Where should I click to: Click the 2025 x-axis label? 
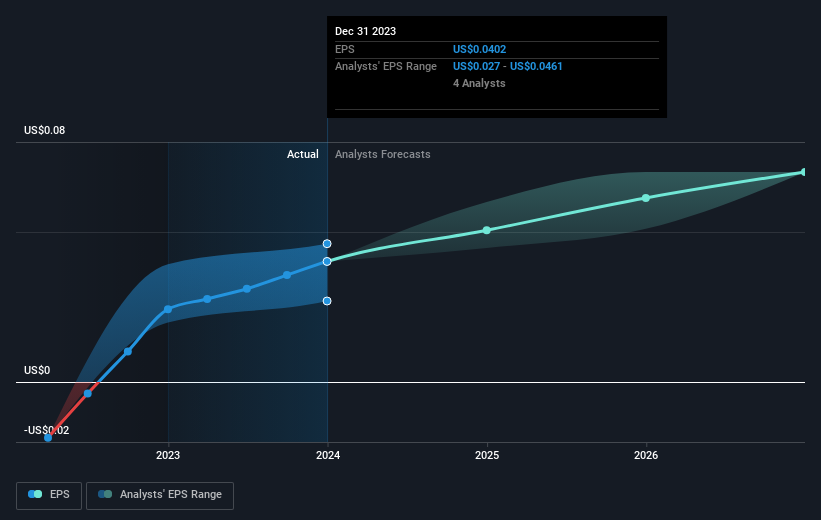point(487,456)
